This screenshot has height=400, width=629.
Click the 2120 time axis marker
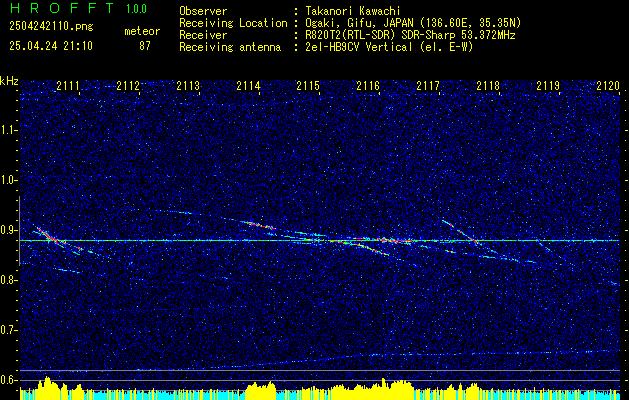pyautogui.click(x=608, y=86)
